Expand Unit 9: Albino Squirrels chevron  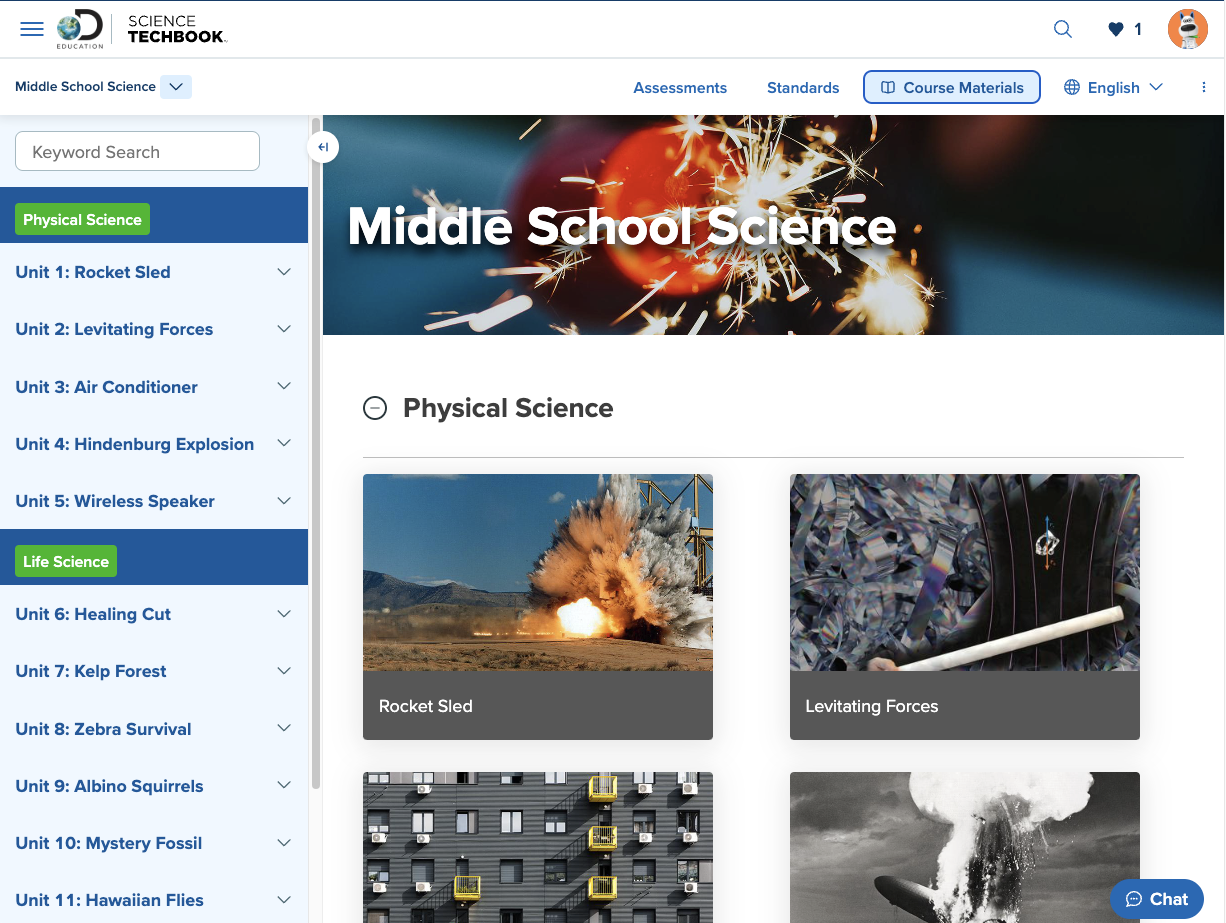coord(284,786)
